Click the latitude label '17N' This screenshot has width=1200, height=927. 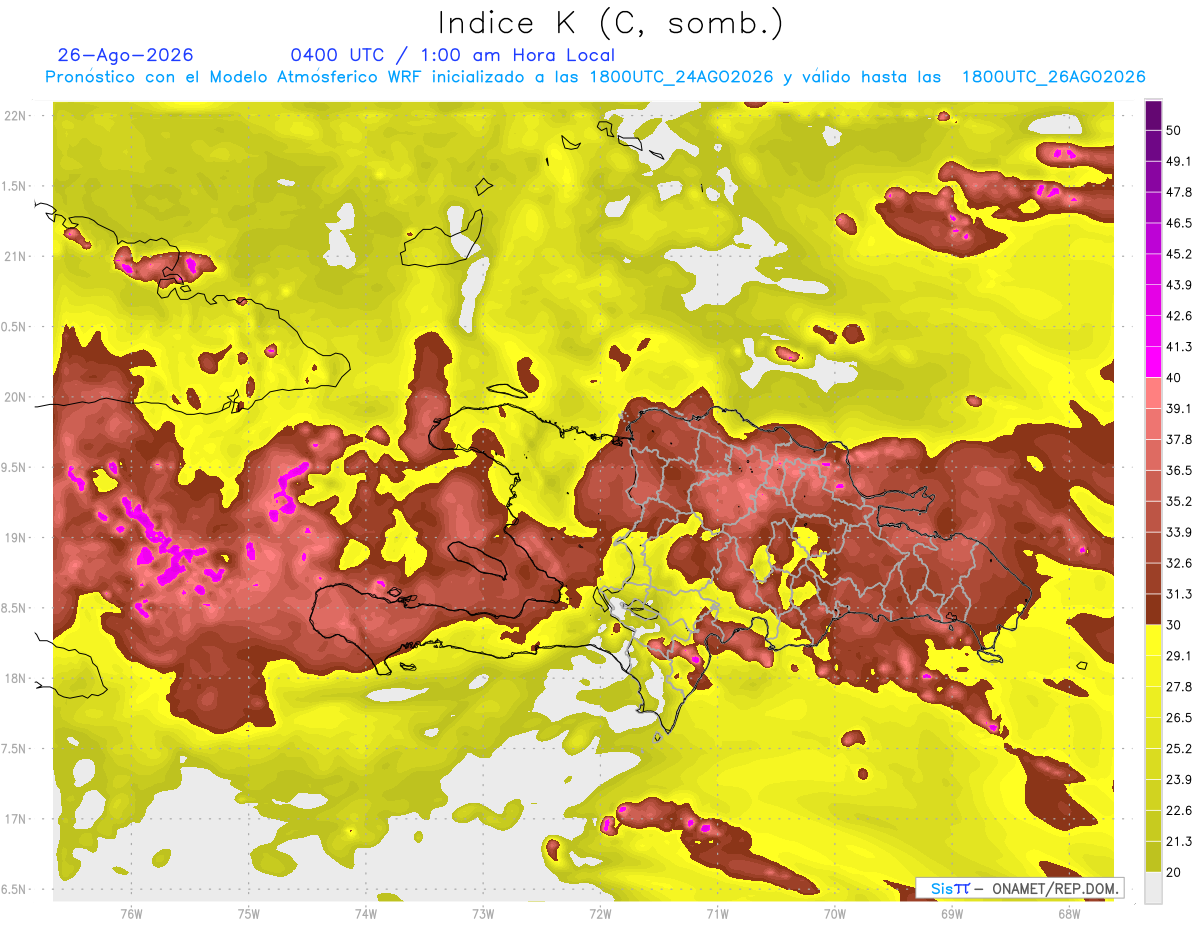[14, 819]
